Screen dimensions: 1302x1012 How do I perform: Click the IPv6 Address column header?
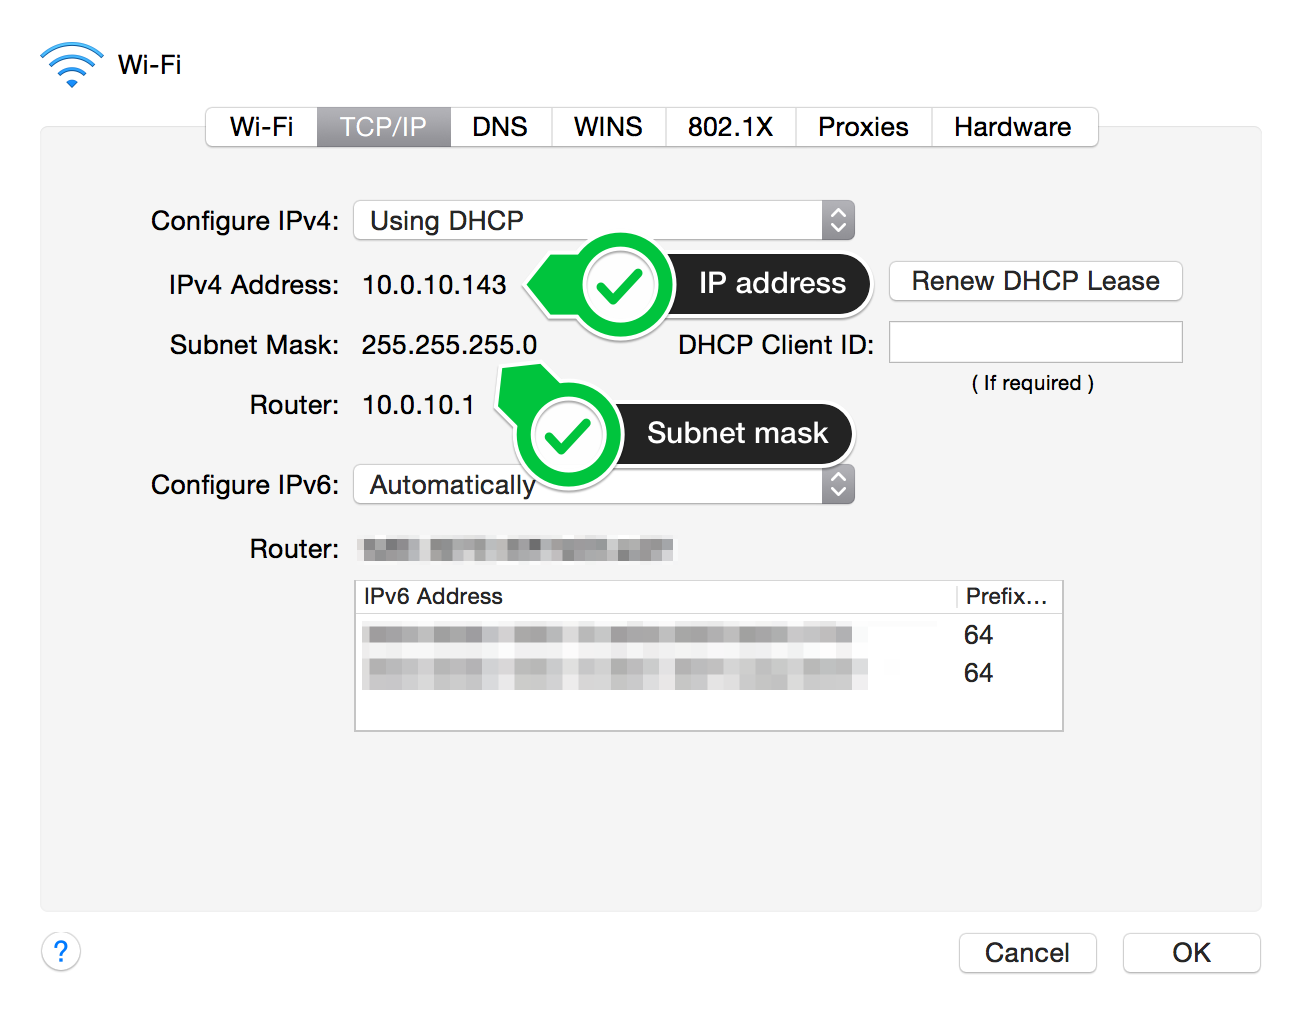(x=656, y=597)
